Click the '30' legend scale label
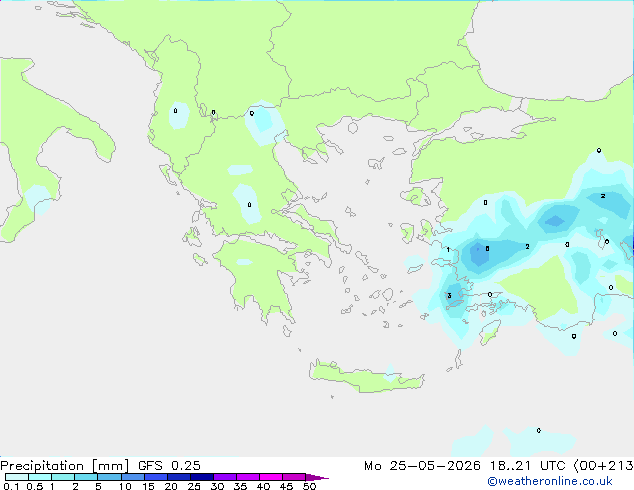The width and height of the screenshot is (634, 490). [x=217, y=486]
